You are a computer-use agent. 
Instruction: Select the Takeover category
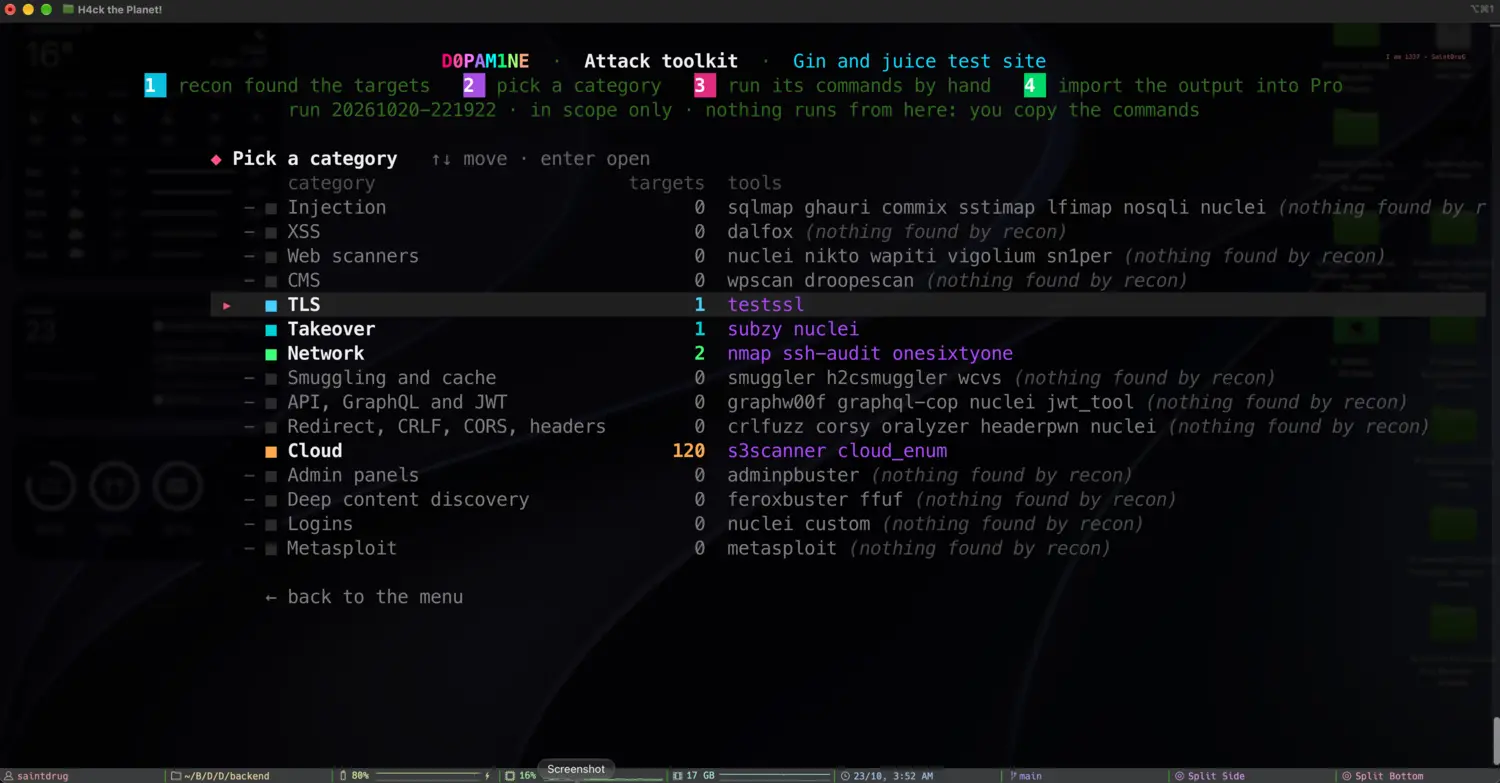coord(331,329)
